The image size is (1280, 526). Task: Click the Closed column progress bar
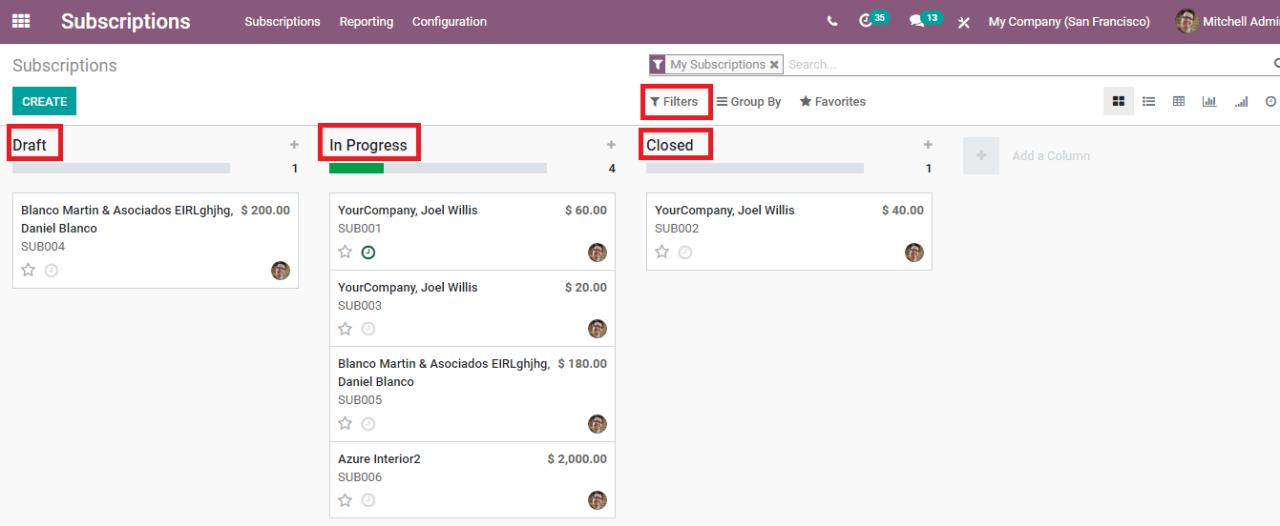(x=755, y=168)
